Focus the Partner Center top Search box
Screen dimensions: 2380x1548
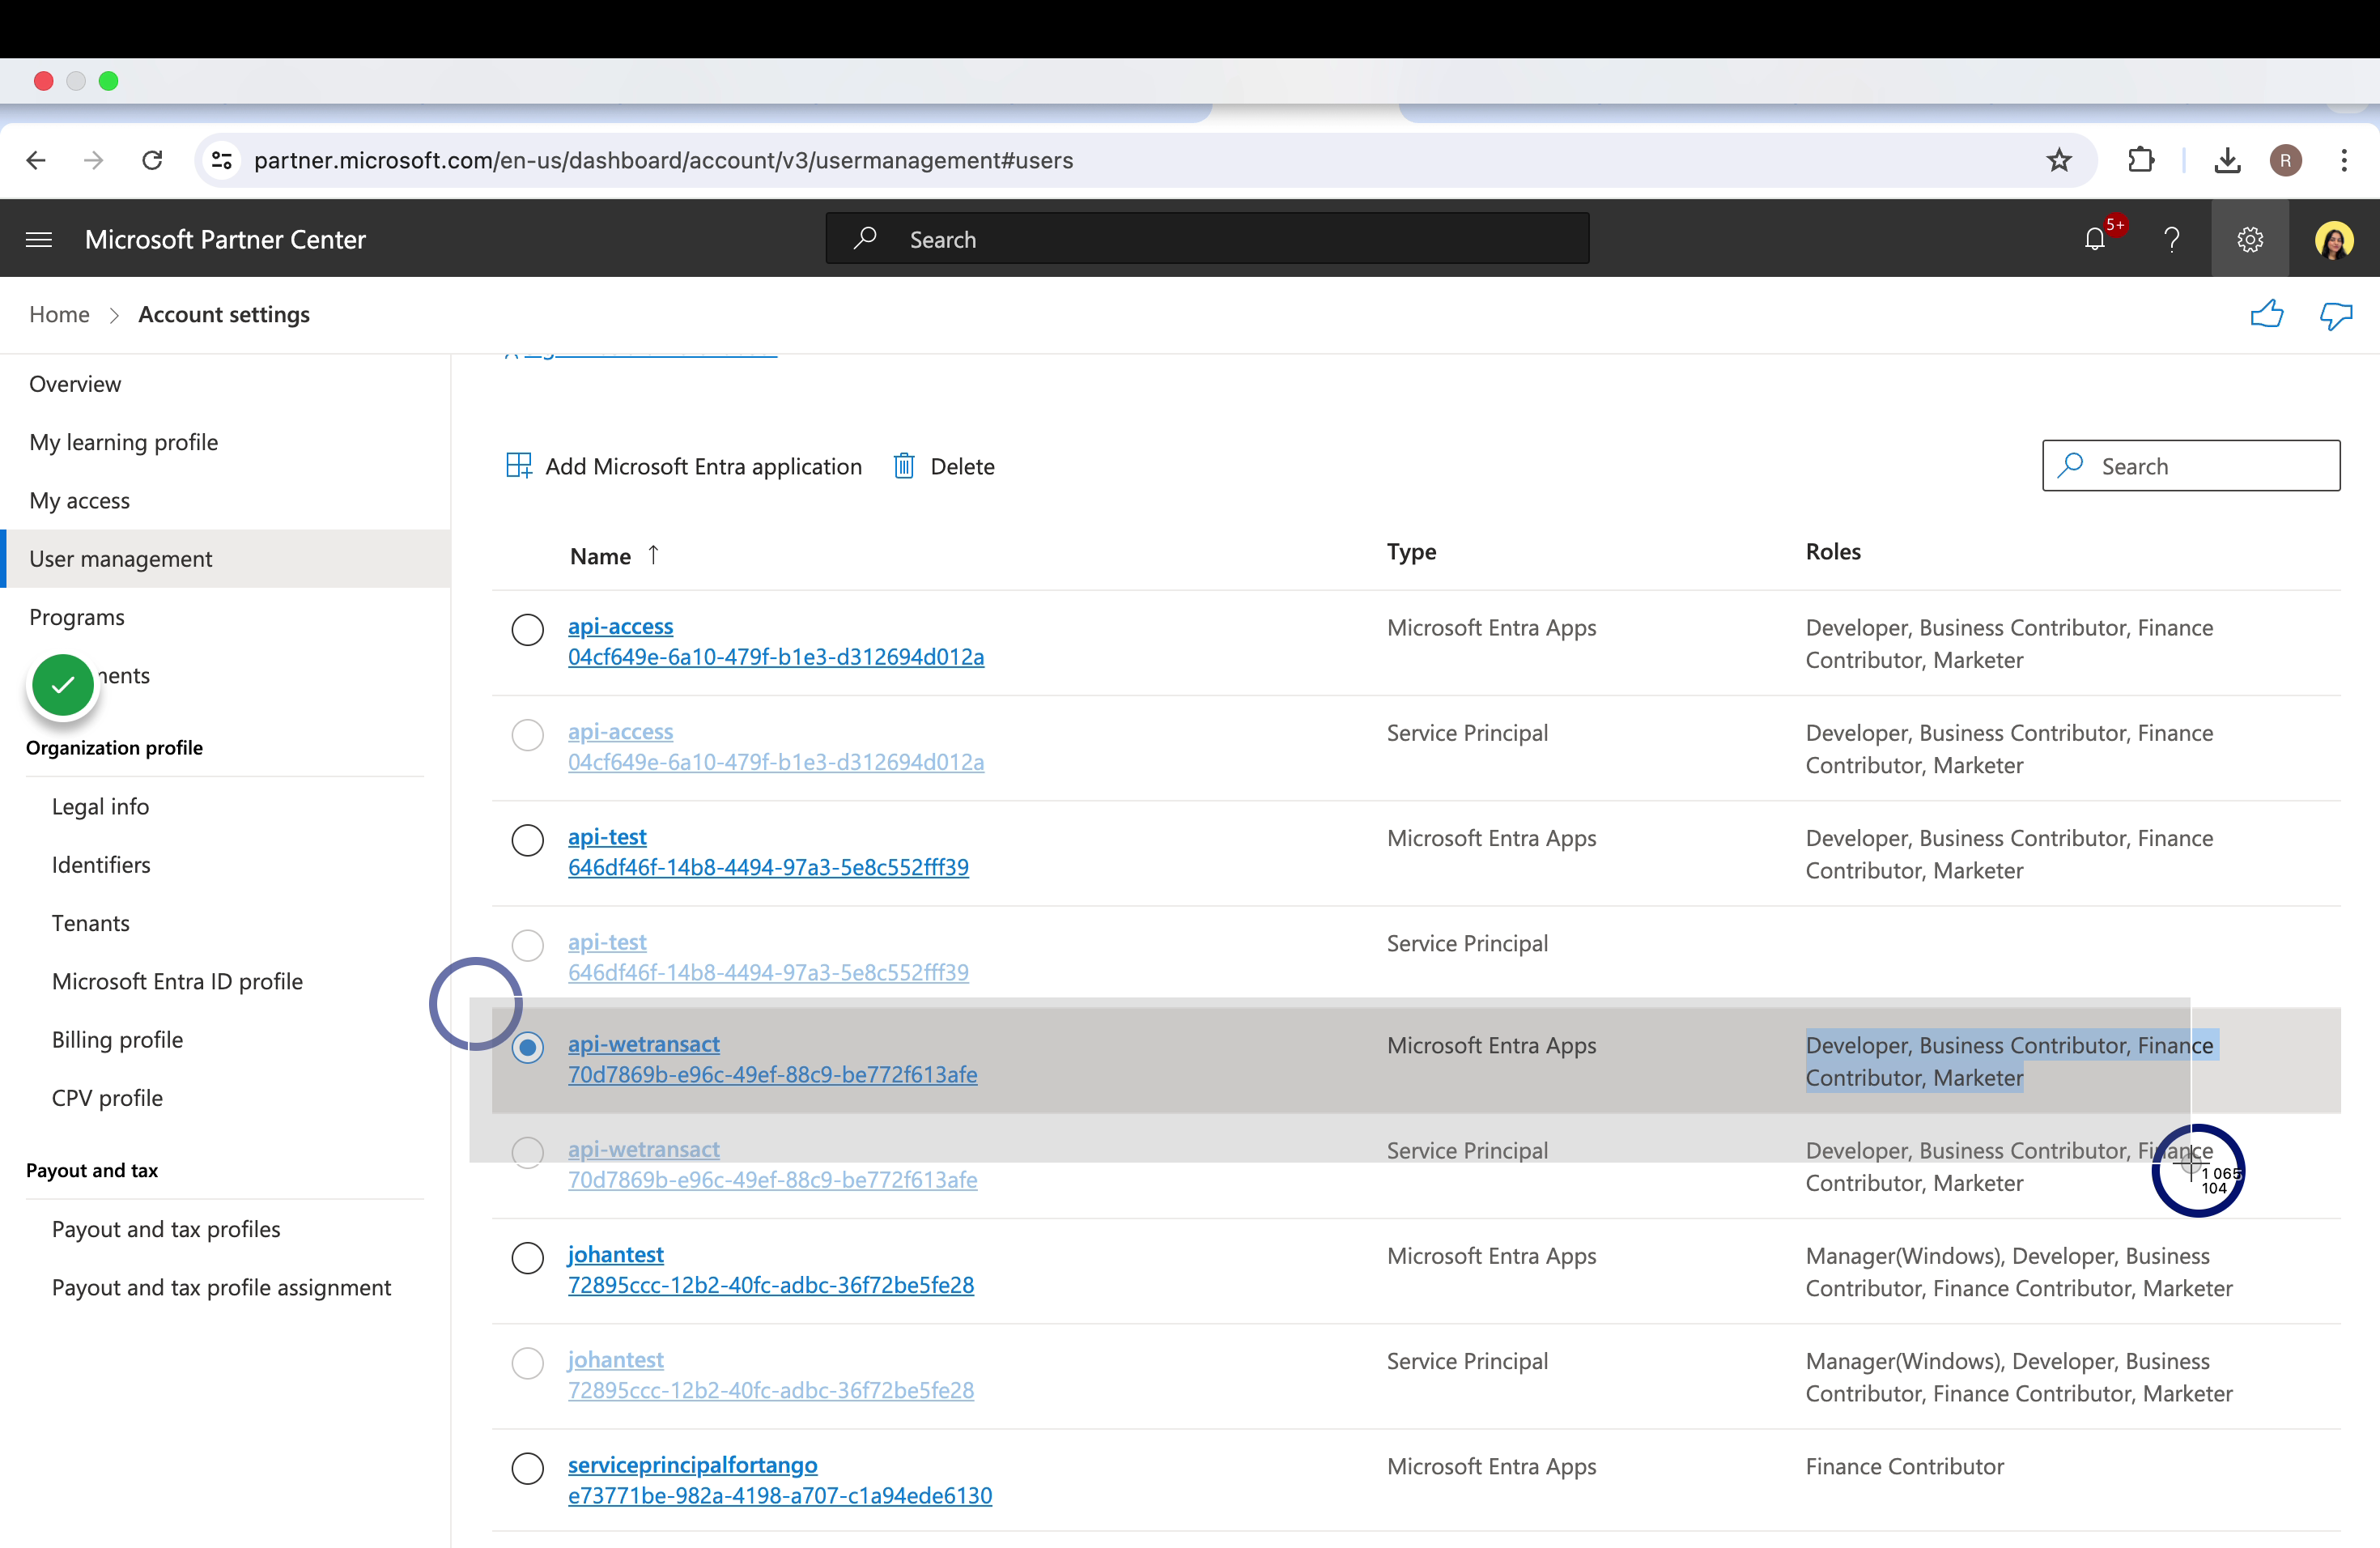[x=1207, y=239]
